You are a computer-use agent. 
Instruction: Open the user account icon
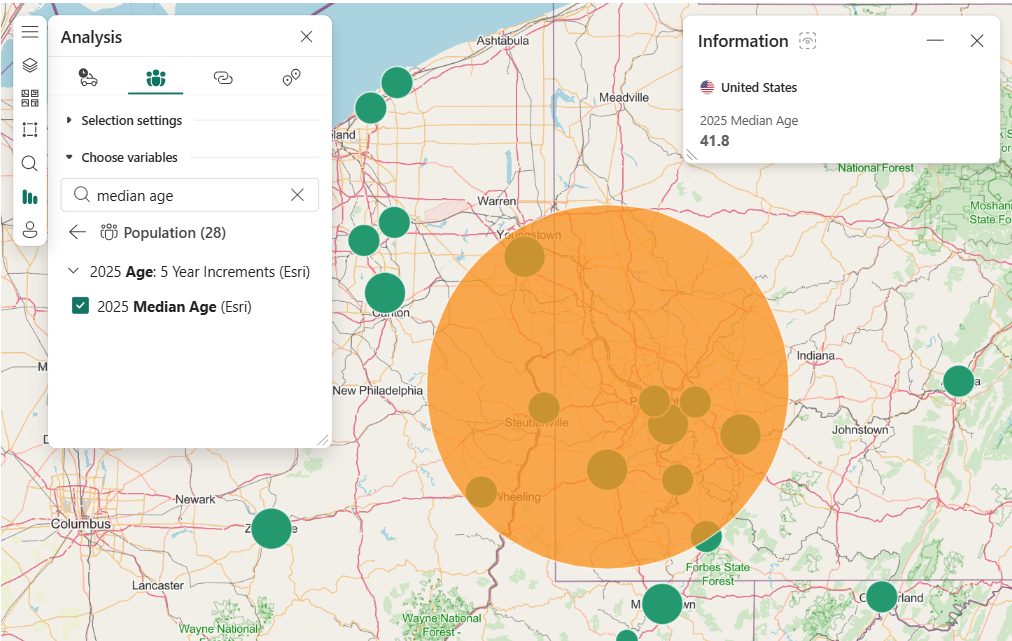click(x=30, y=229)
